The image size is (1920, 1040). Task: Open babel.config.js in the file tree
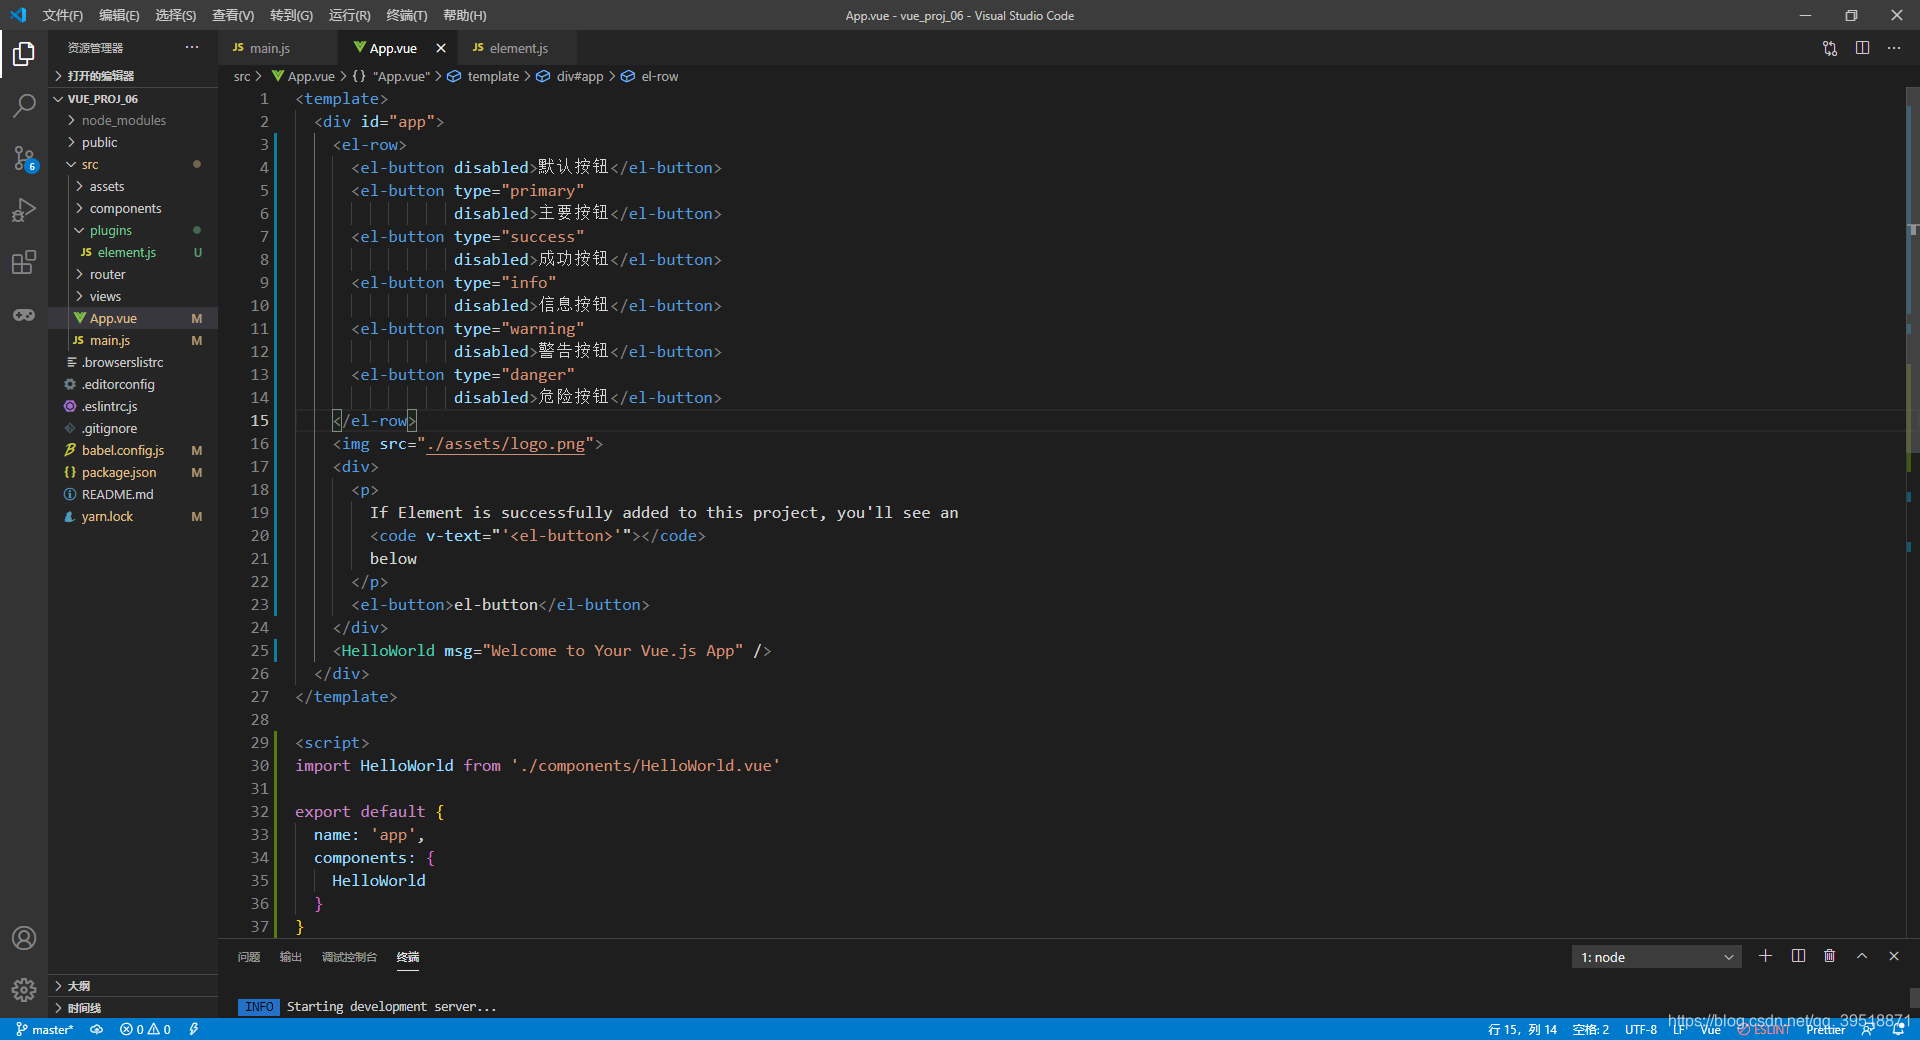pos(133,450)
